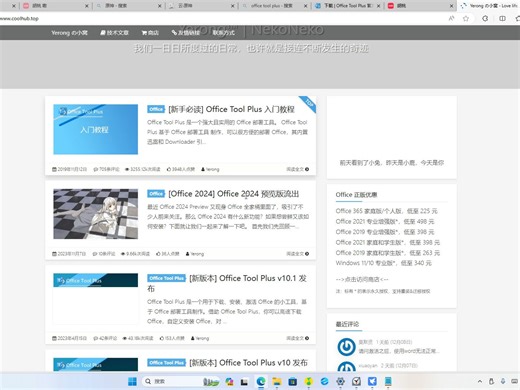
Task: Click the Office tag on Office 2024 post
Action: [156, 194]
